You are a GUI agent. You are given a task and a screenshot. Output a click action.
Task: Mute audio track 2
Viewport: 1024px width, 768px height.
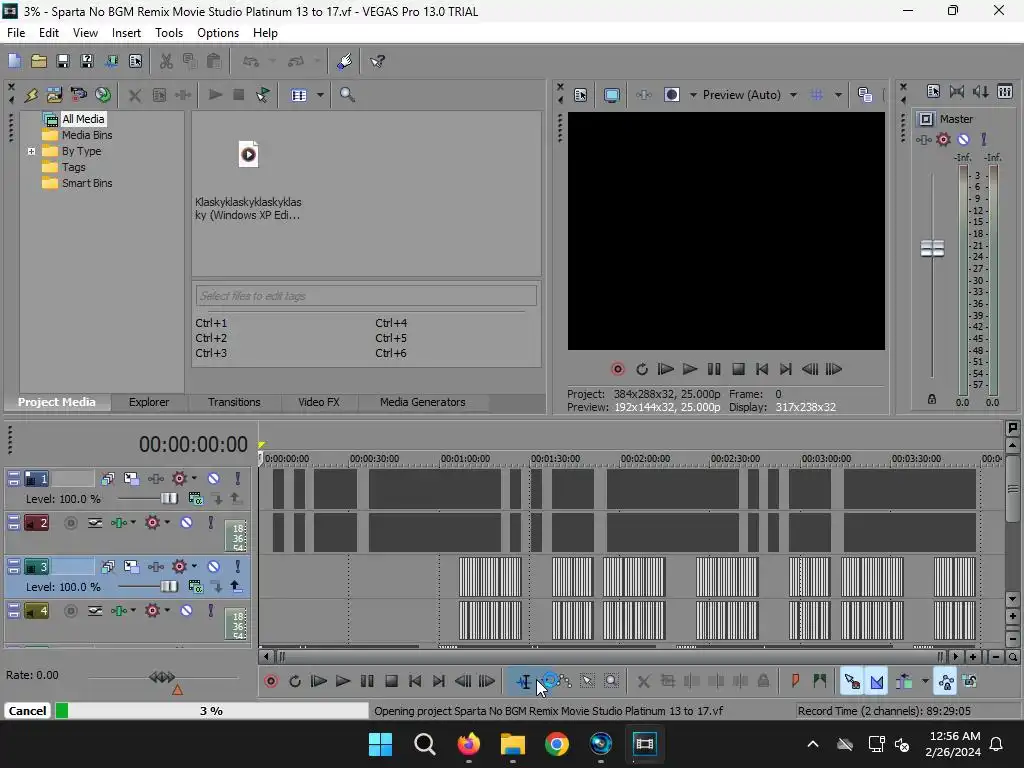click(x=186, y=522)
